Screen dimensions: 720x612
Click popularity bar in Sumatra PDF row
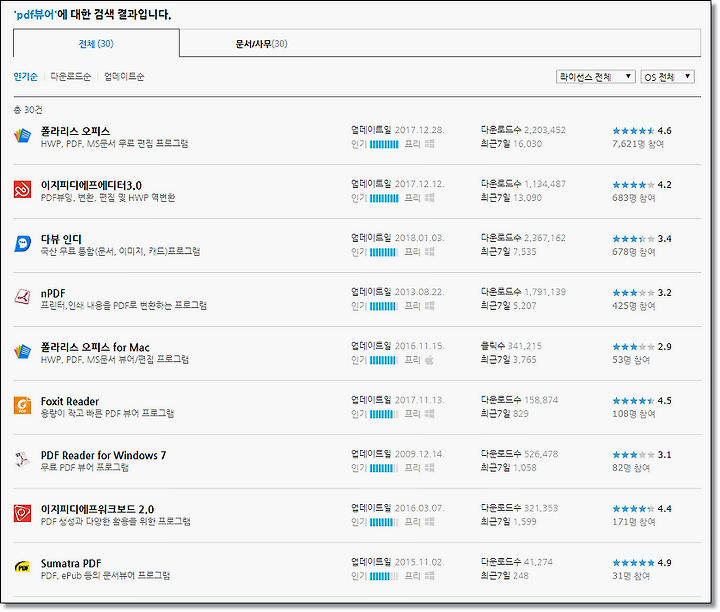[384, 576]
